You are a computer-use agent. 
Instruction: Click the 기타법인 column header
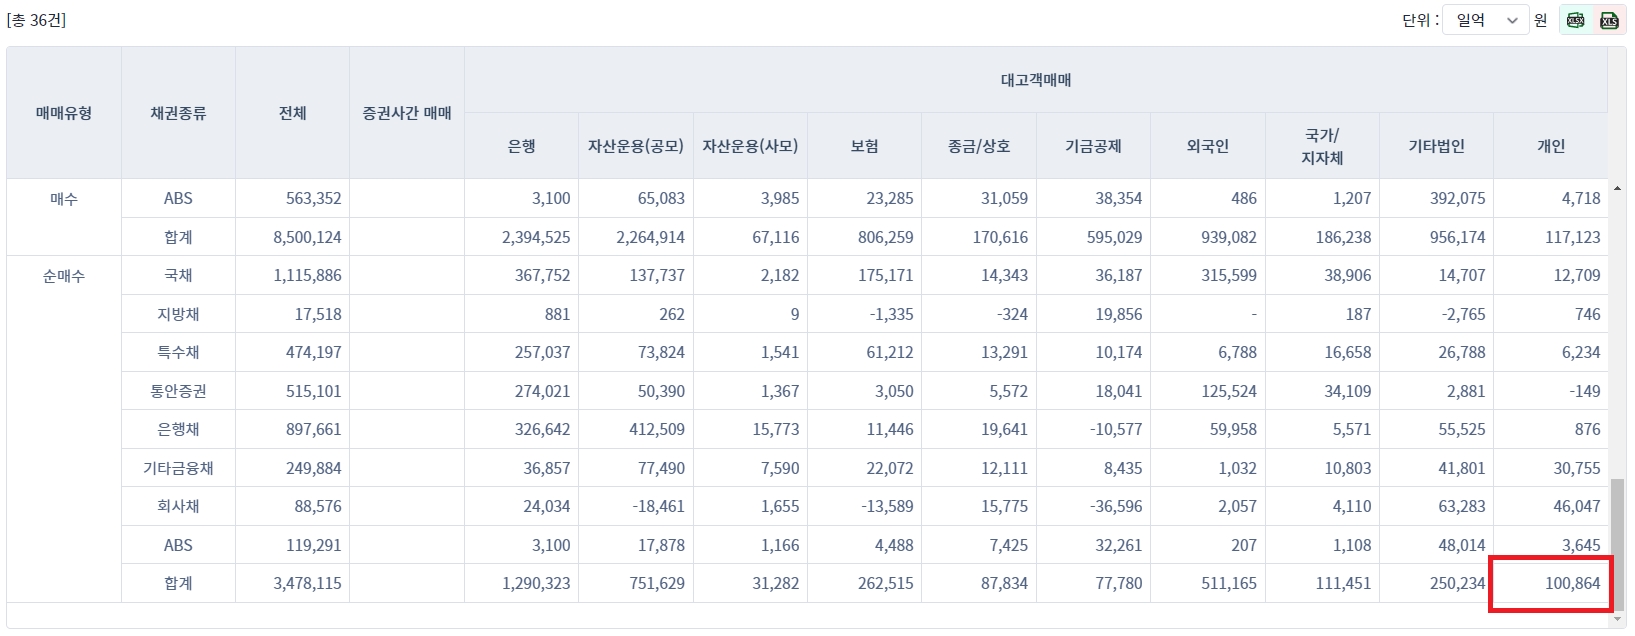(1436, 146)
